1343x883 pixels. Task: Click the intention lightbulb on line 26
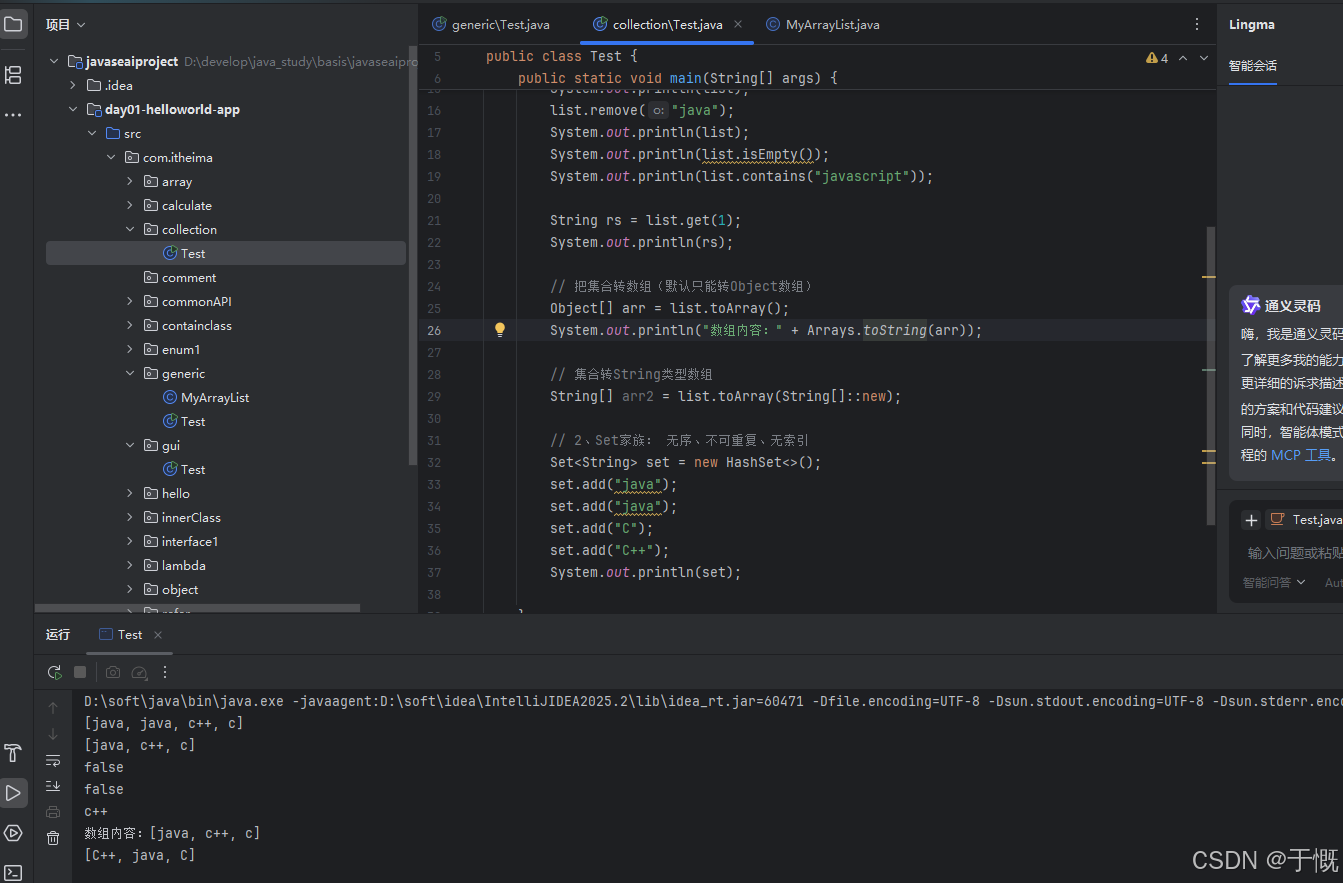click(x=500, y=329)
